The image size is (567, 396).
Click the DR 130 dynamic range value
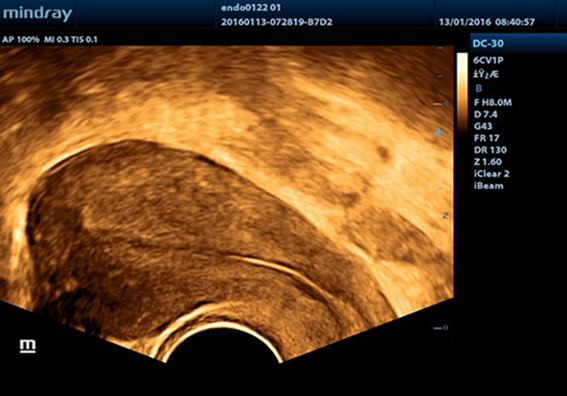(x=490, y=150)
